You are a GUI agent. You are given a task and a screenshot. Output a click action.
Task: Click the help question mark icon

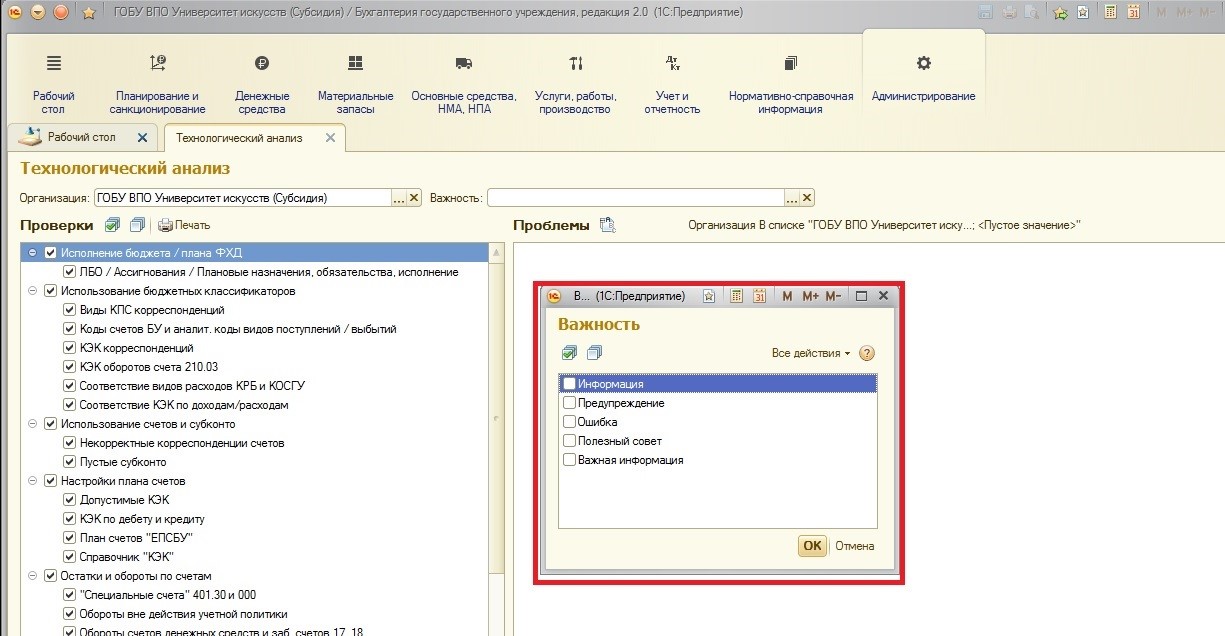point(867,353)
